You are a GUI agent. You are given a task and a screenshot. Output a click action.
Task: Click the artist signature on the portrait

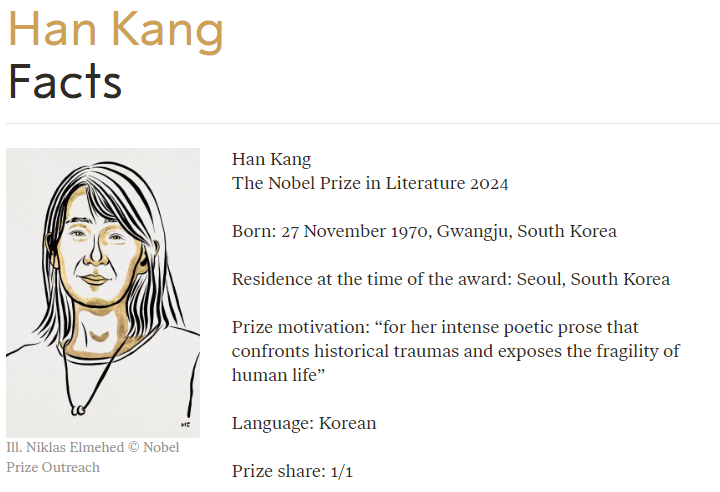point(186,421)
